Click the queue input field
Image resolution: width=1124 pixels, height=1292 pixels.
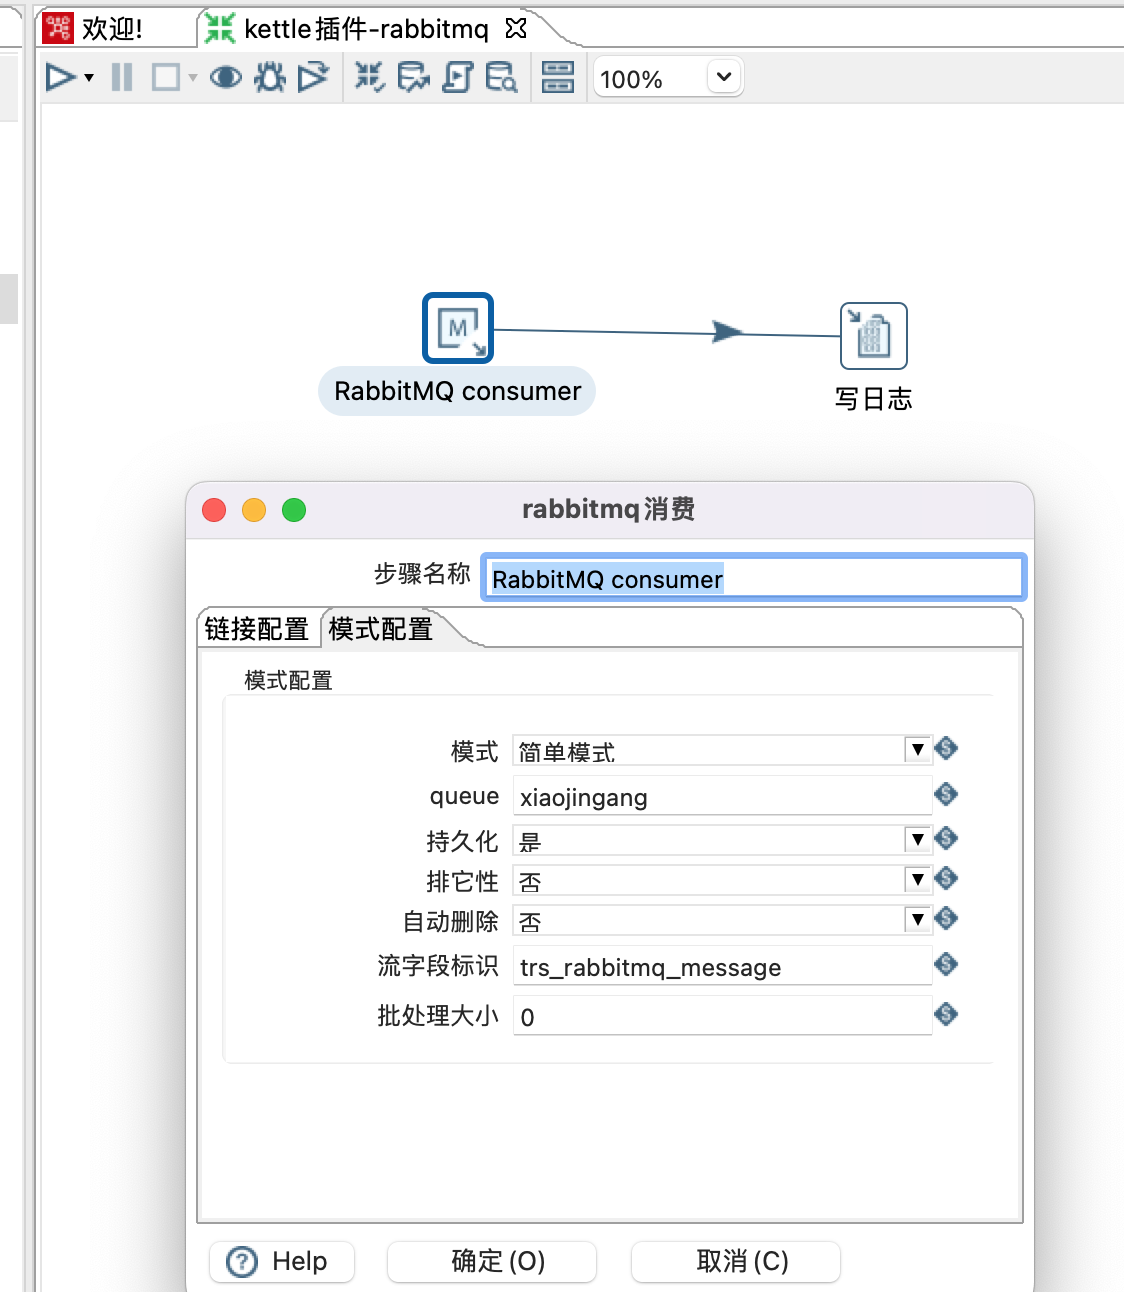[x=722, y=796]
